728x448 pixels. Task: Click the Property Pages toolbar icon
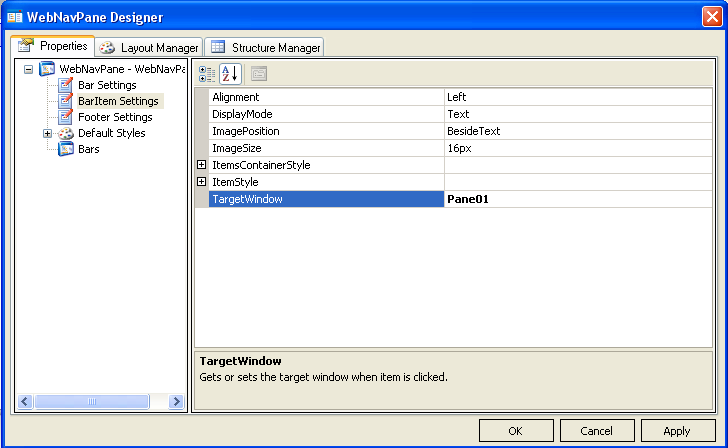[259, 73]
